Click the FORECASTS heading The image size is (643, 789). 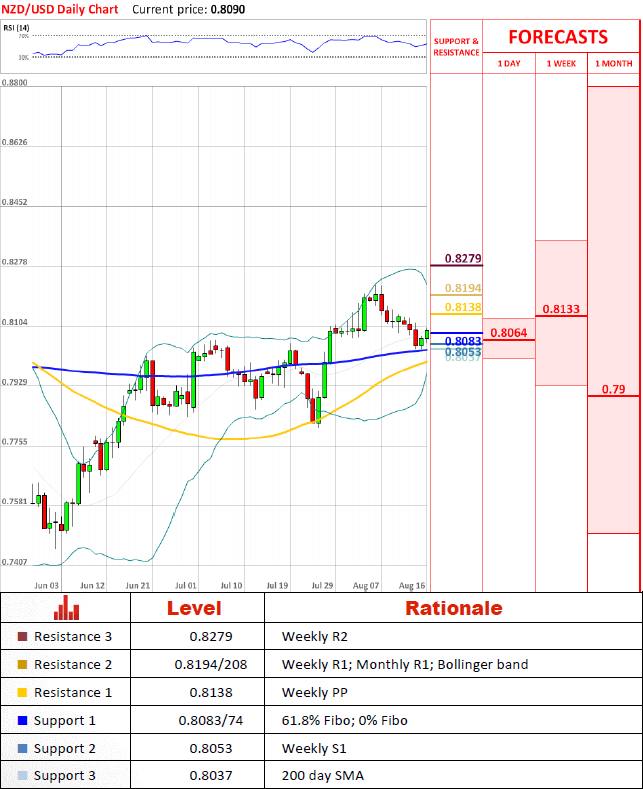point(557,37)
